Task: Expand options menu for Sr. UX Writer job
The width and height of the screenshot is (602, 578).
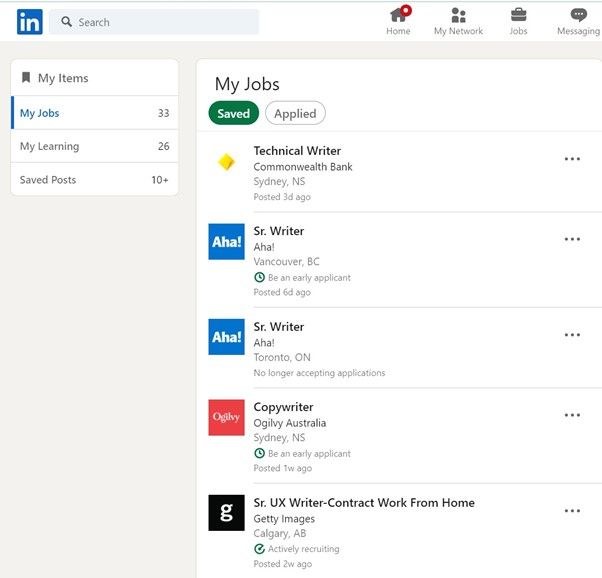Action: (572, 511)
